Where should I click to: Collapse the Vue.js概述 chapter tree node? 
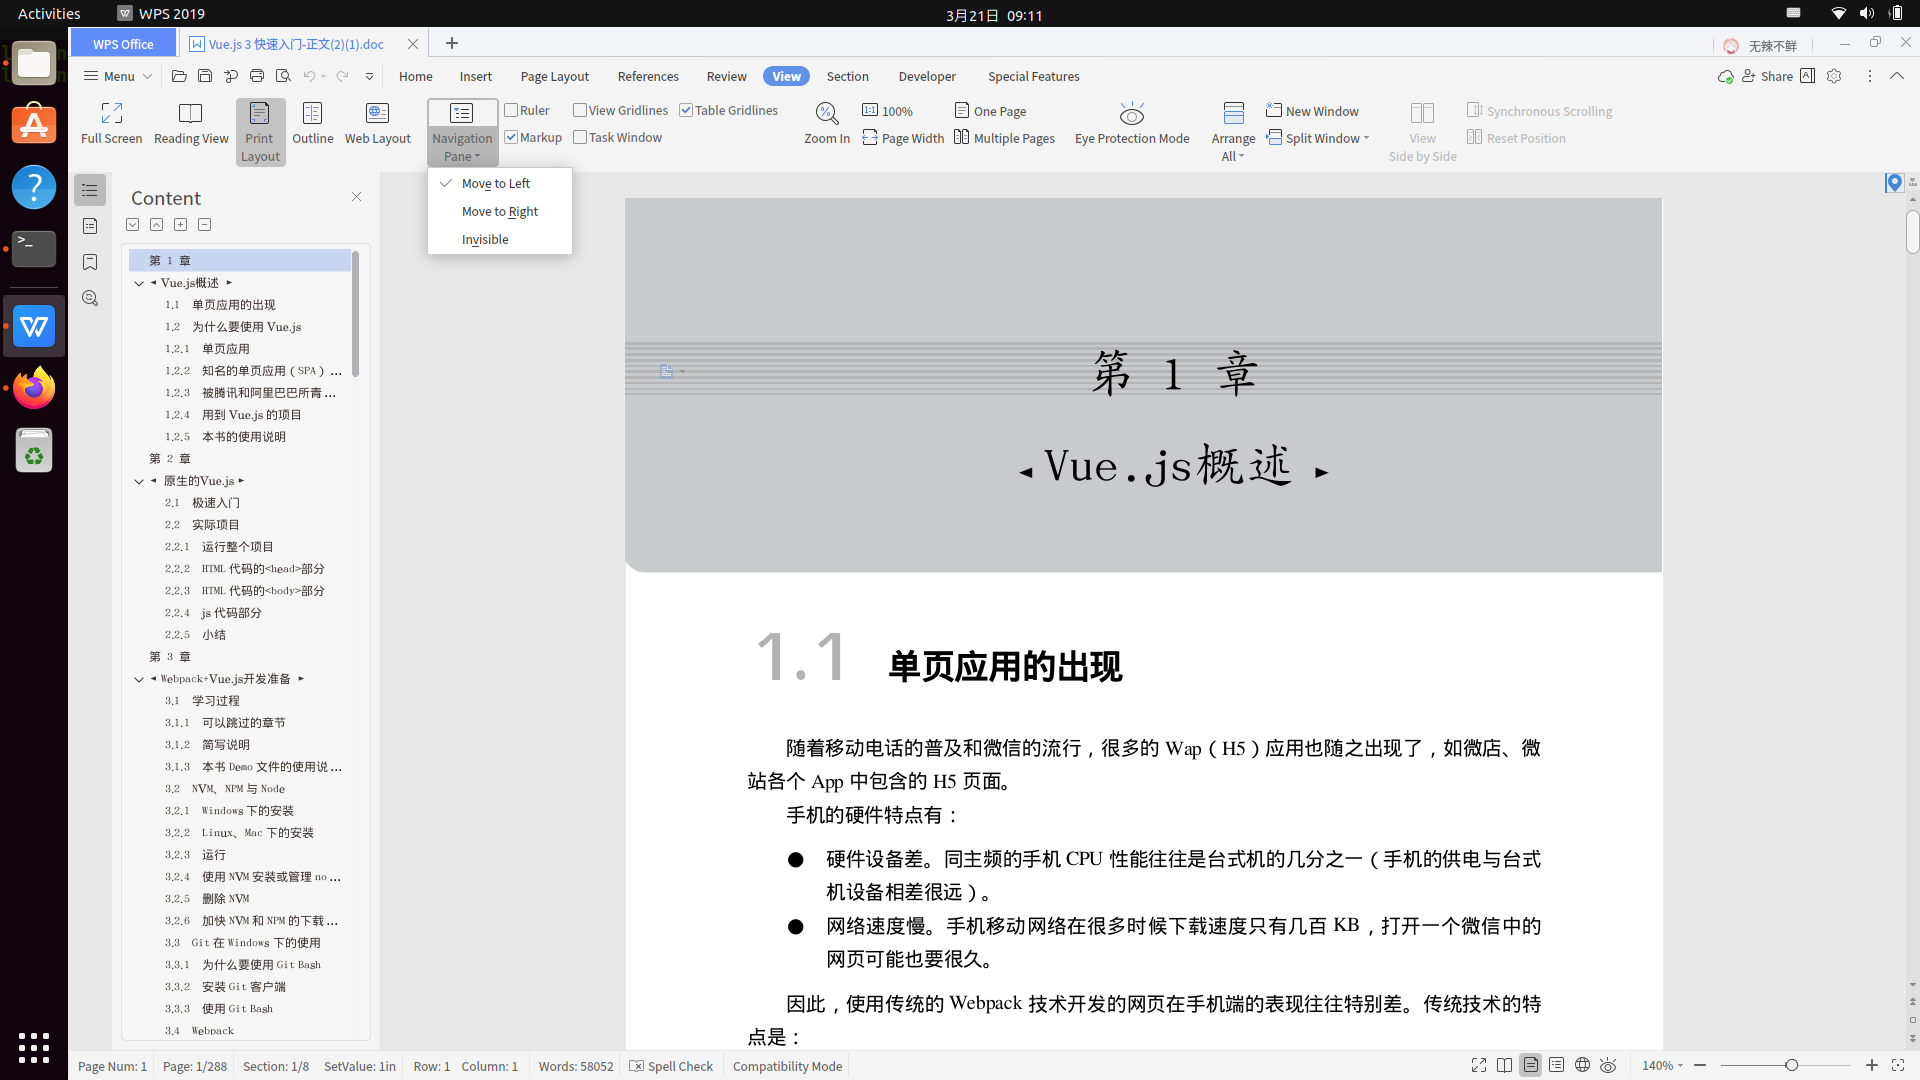point(139,283)
